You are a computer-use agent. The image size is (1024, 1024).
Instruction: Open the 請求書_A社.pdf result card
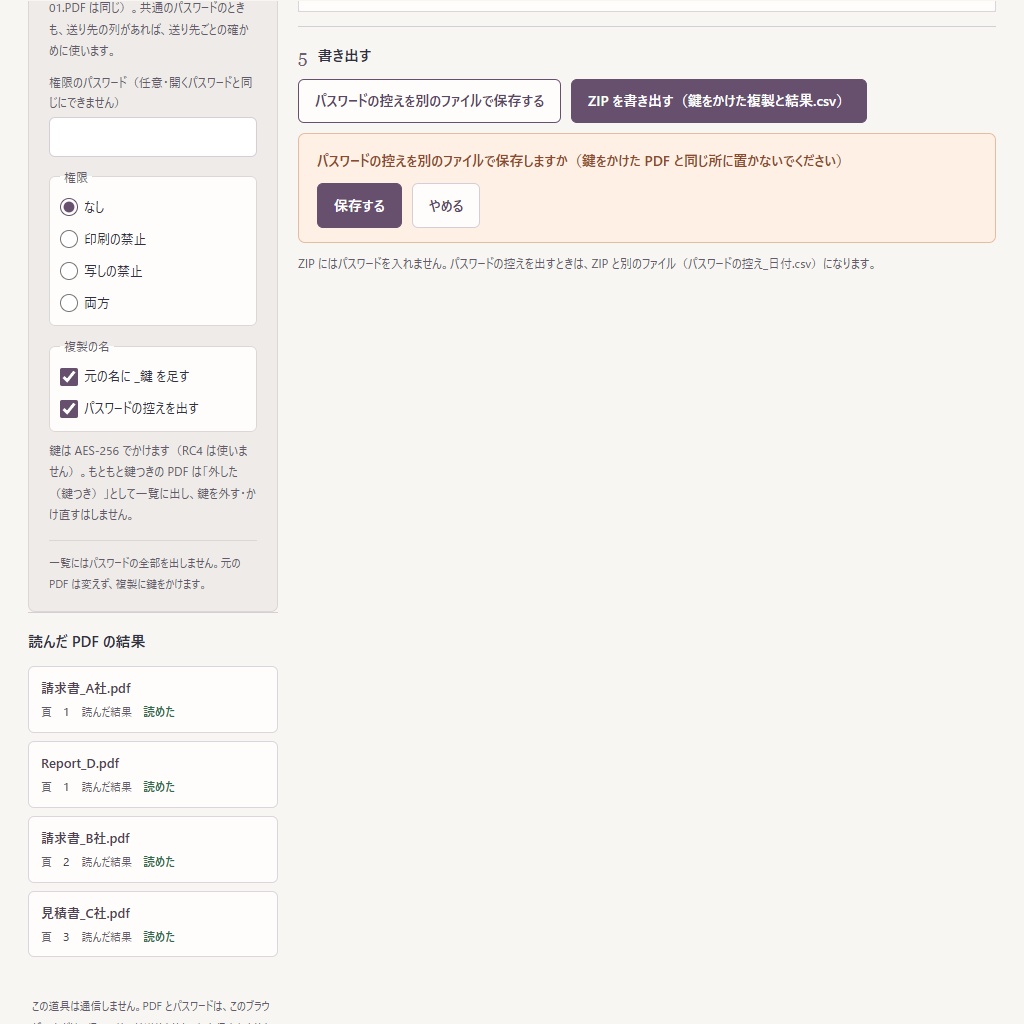[153, 699]
